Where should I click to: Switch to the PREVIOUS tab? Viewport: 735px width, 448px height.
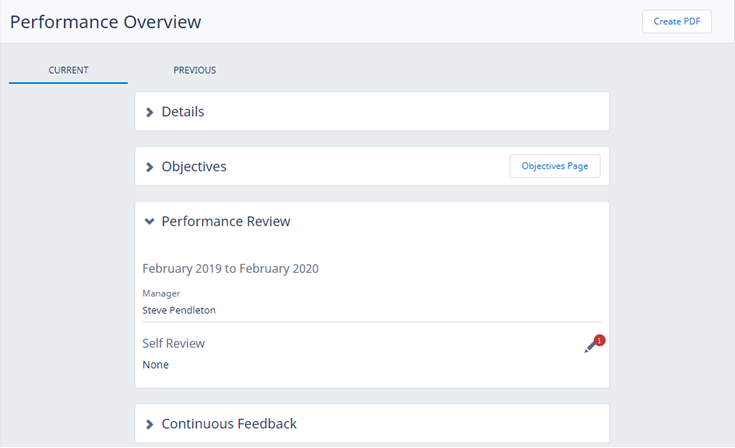(x=194, y=70)
